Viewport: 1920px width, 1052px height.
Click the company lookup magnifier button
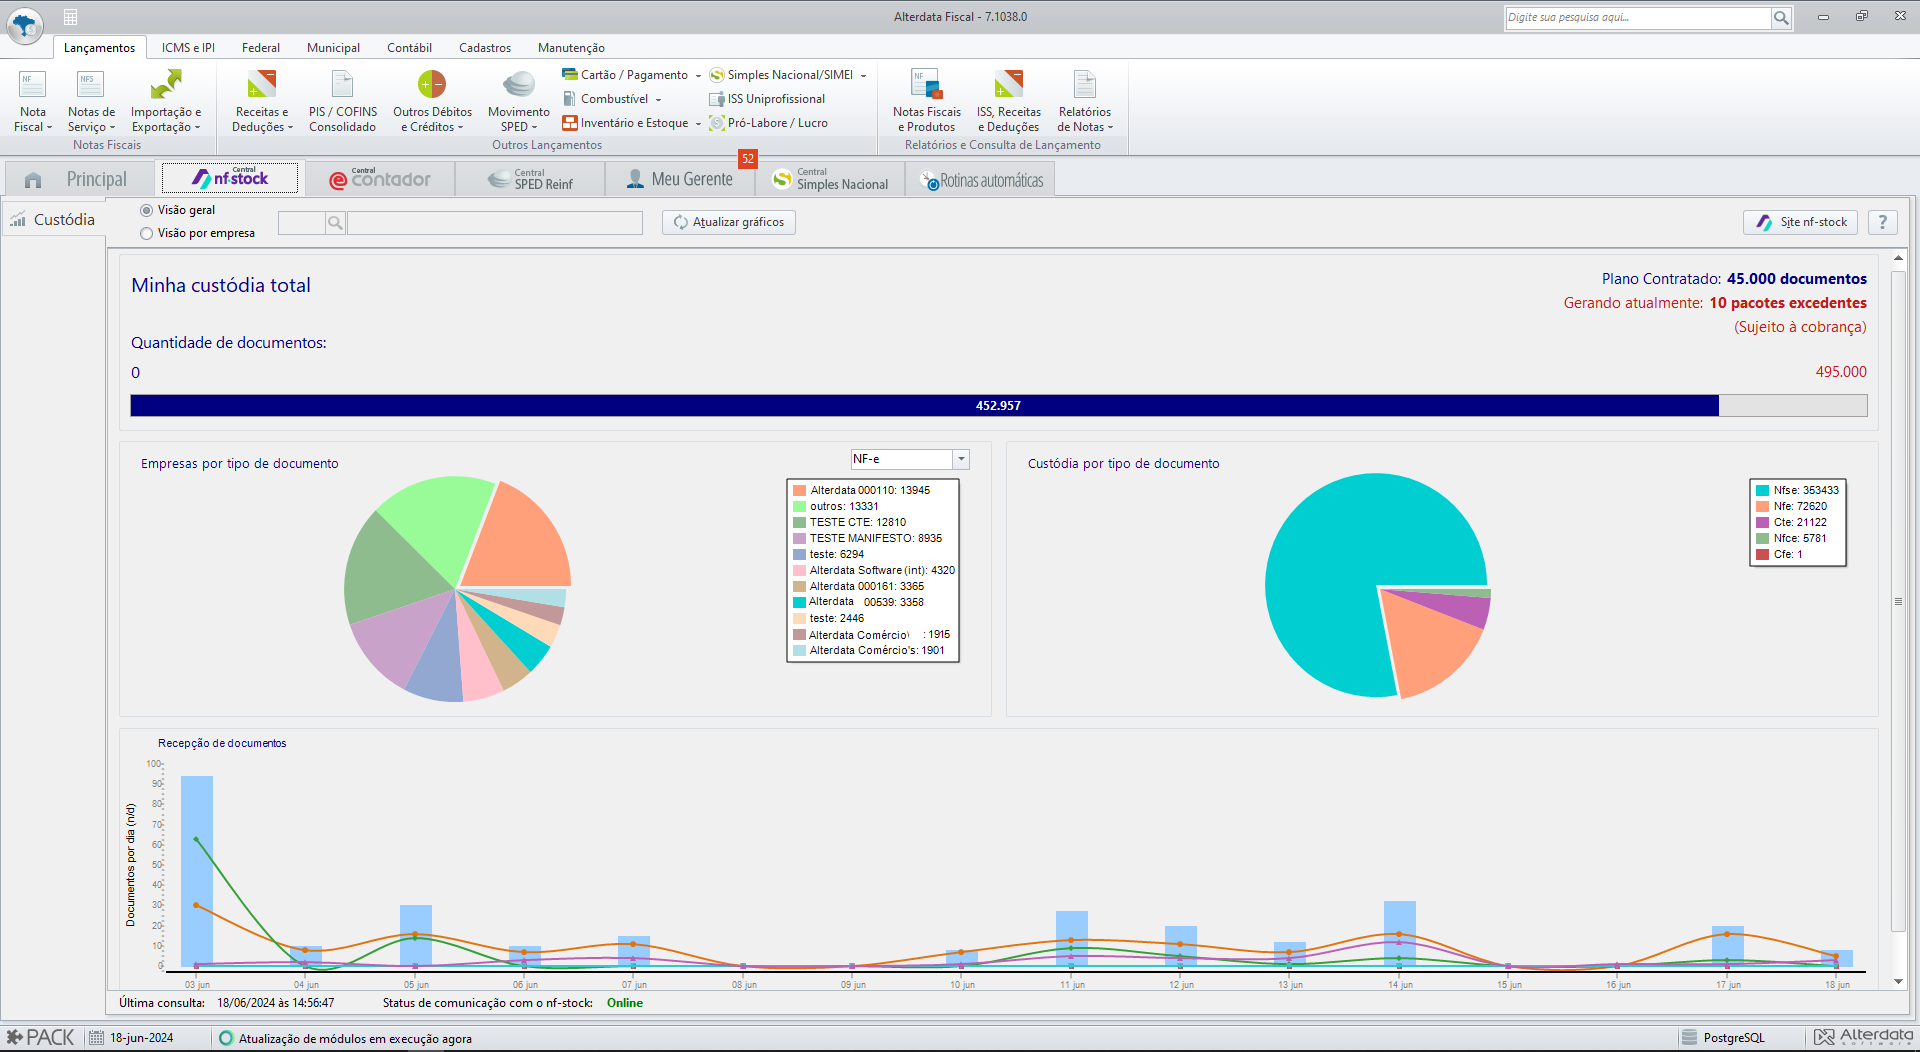(336, 223)
